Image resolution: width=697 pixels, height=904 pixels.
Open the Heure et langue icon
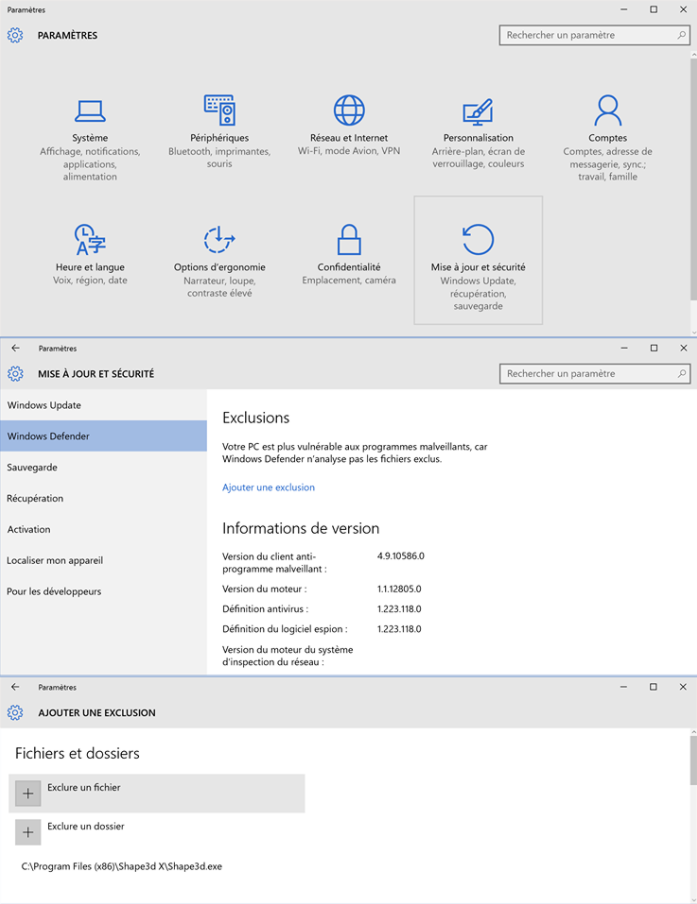[90, 239]
